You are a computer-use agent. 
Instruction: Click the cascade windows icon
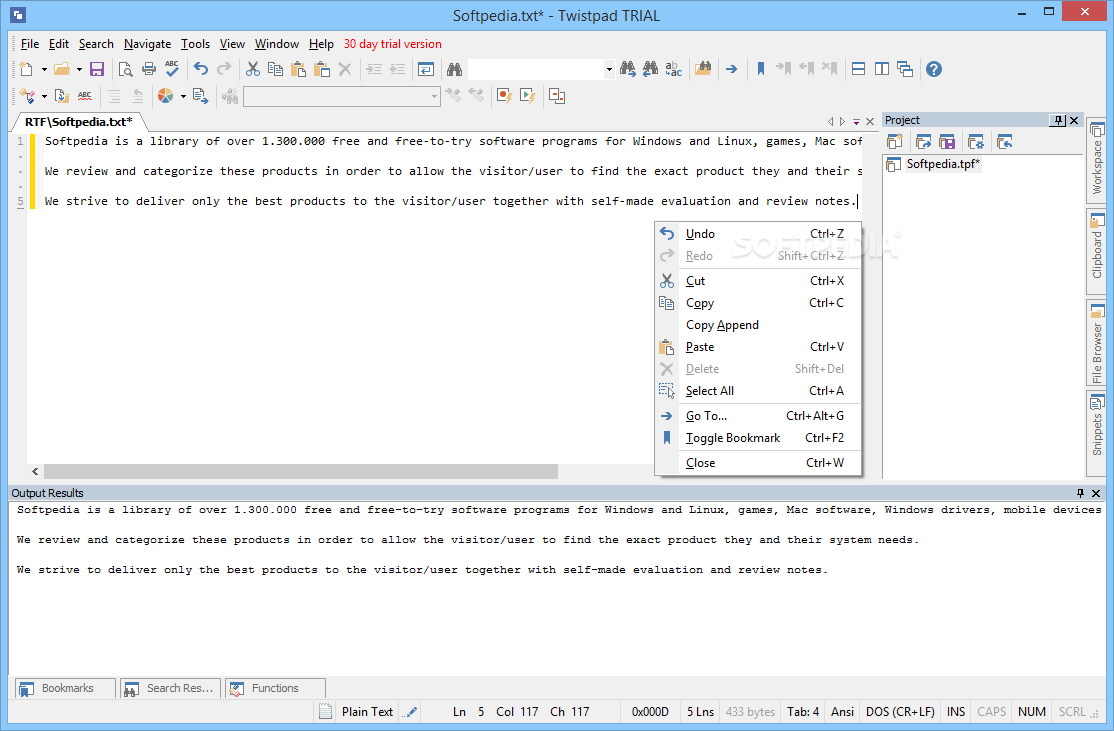904,69
